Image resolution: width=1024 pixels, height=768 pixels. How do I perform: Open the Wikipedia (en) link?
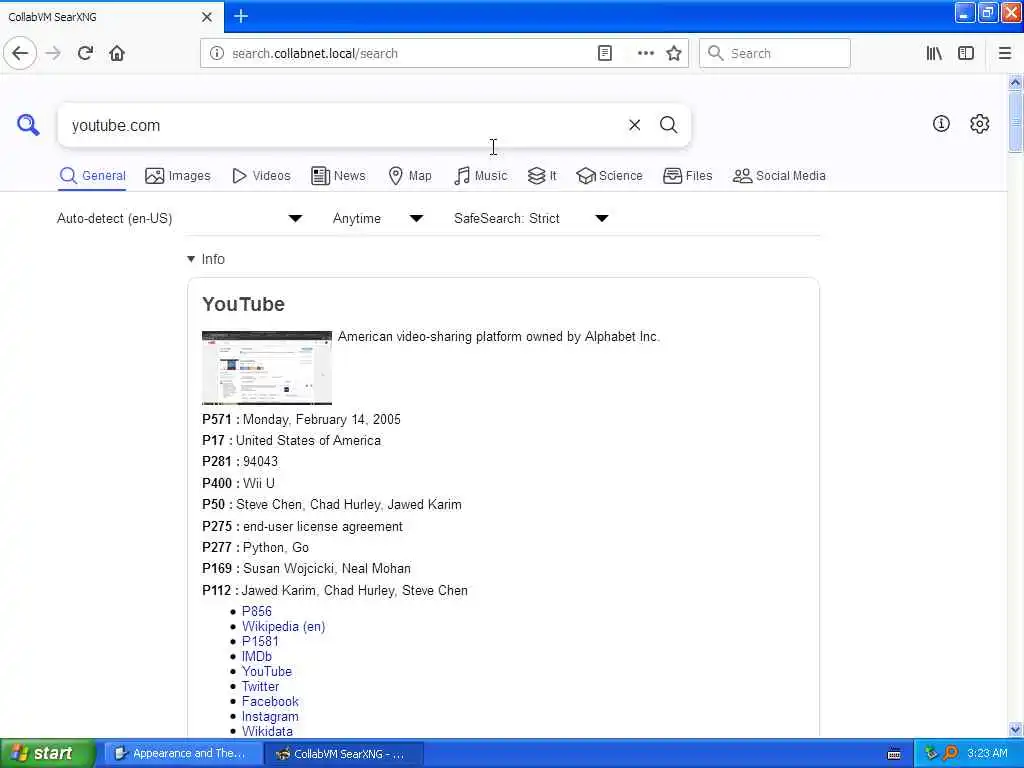(283, 626)
